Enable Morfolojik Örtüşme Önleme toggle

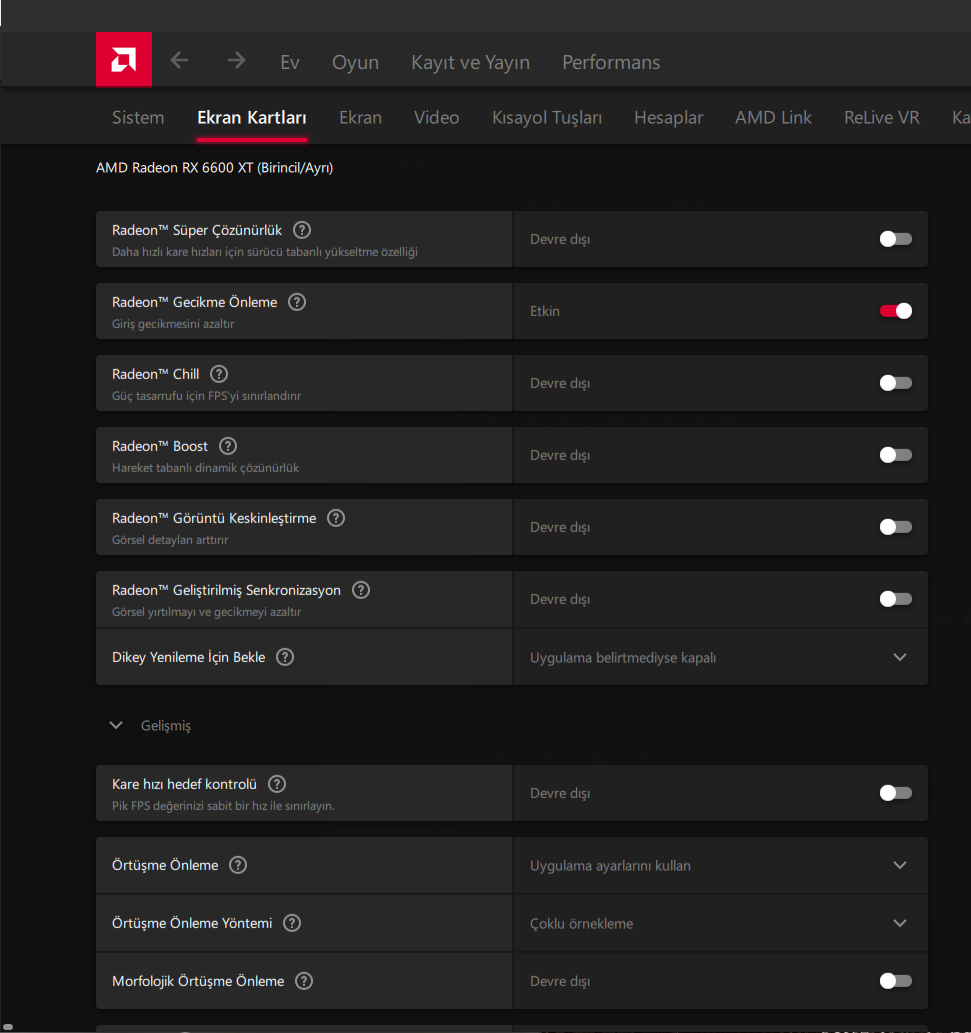click(896, 981)
